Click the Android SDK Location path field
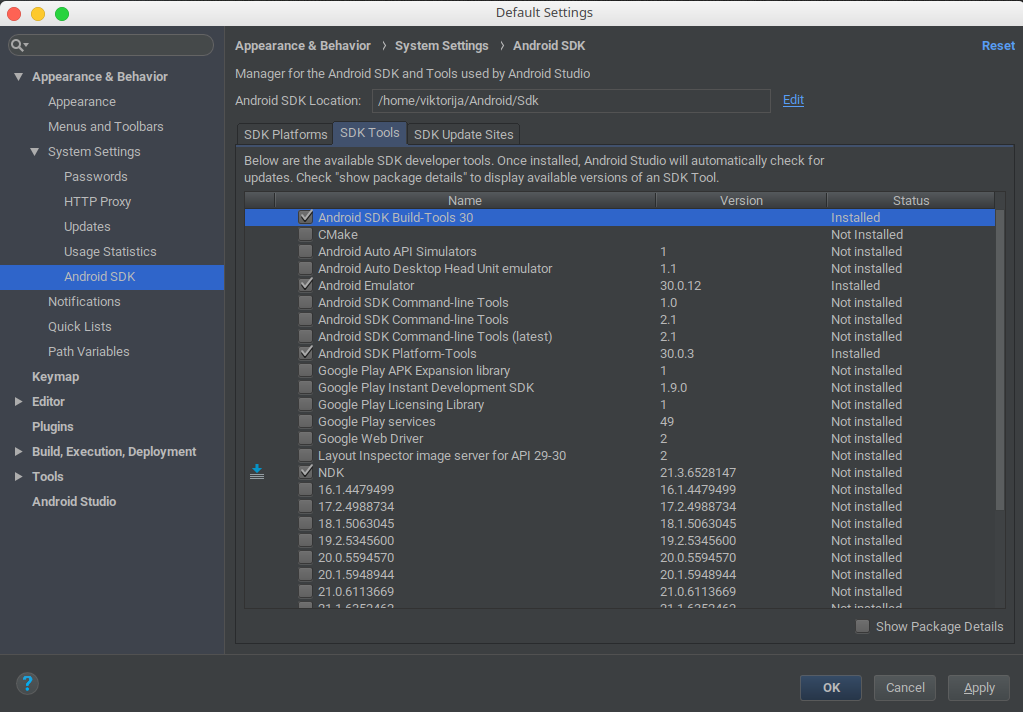 [x=570, y=101]
